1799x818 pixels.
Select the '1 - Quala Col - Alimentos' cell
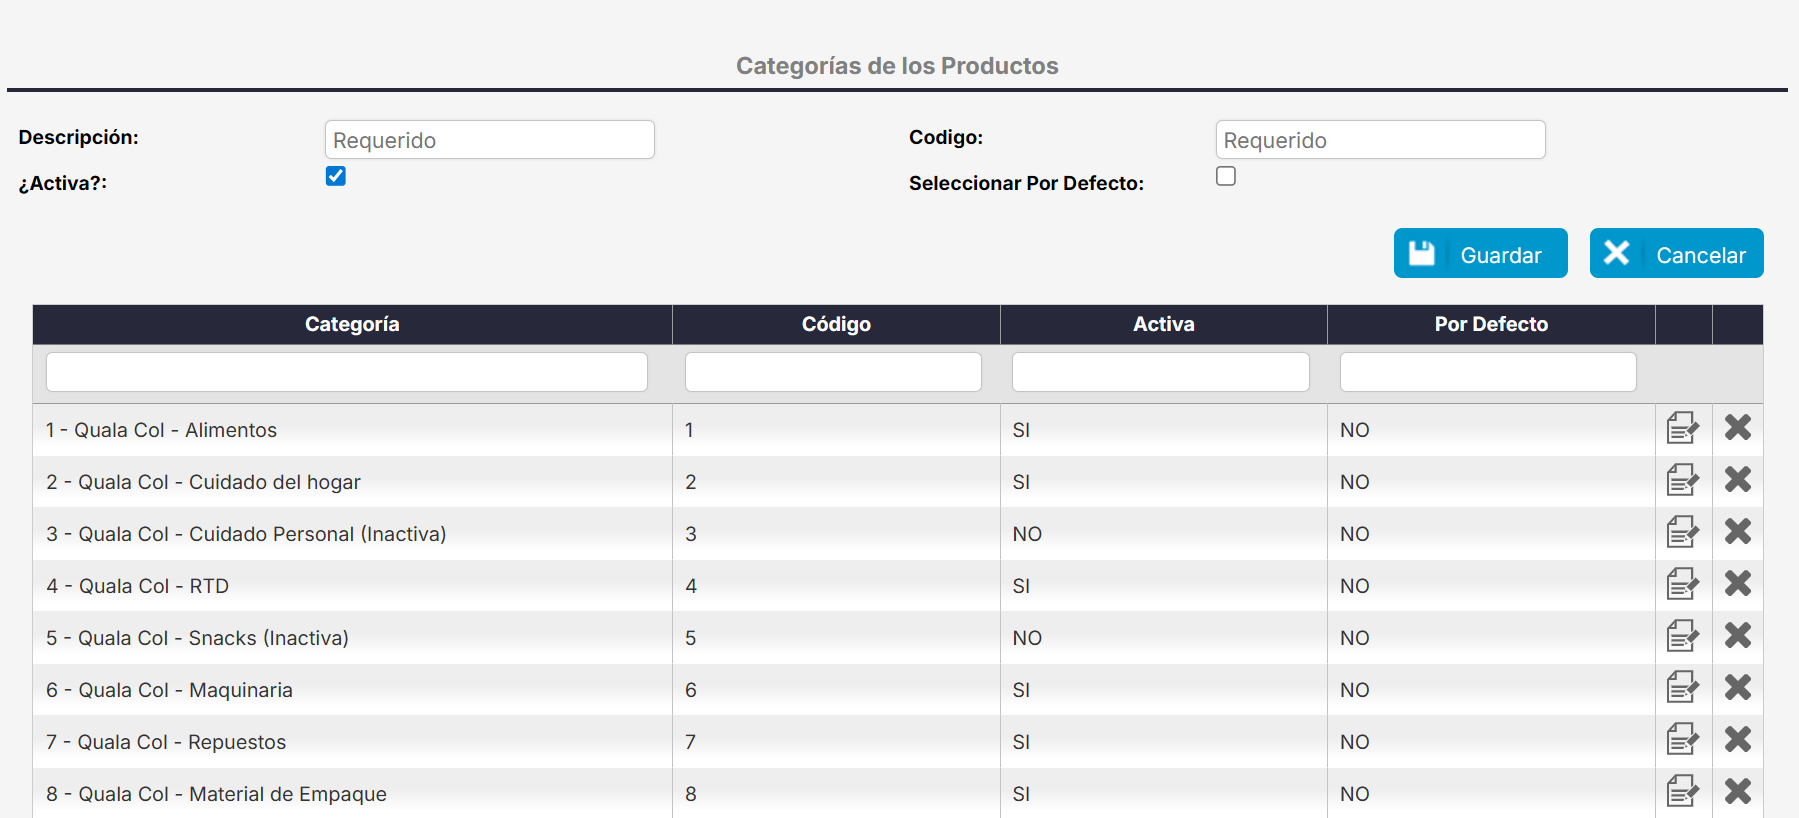coord(352,430)
